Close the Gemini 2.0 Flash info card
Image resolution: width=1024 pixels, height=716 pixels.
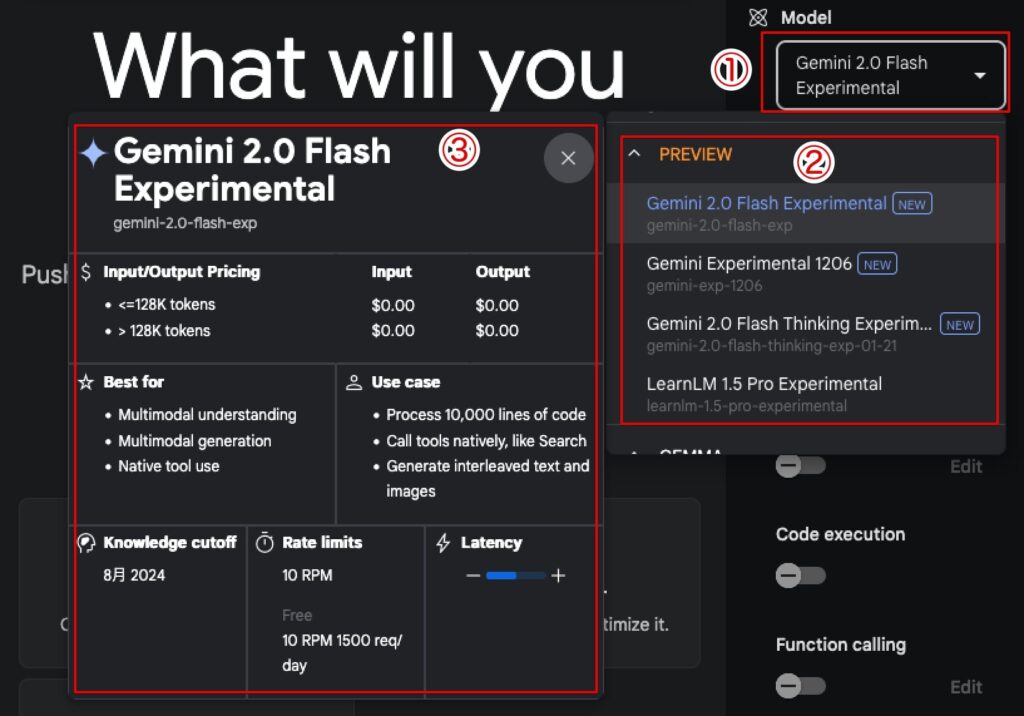coord(568,157)
